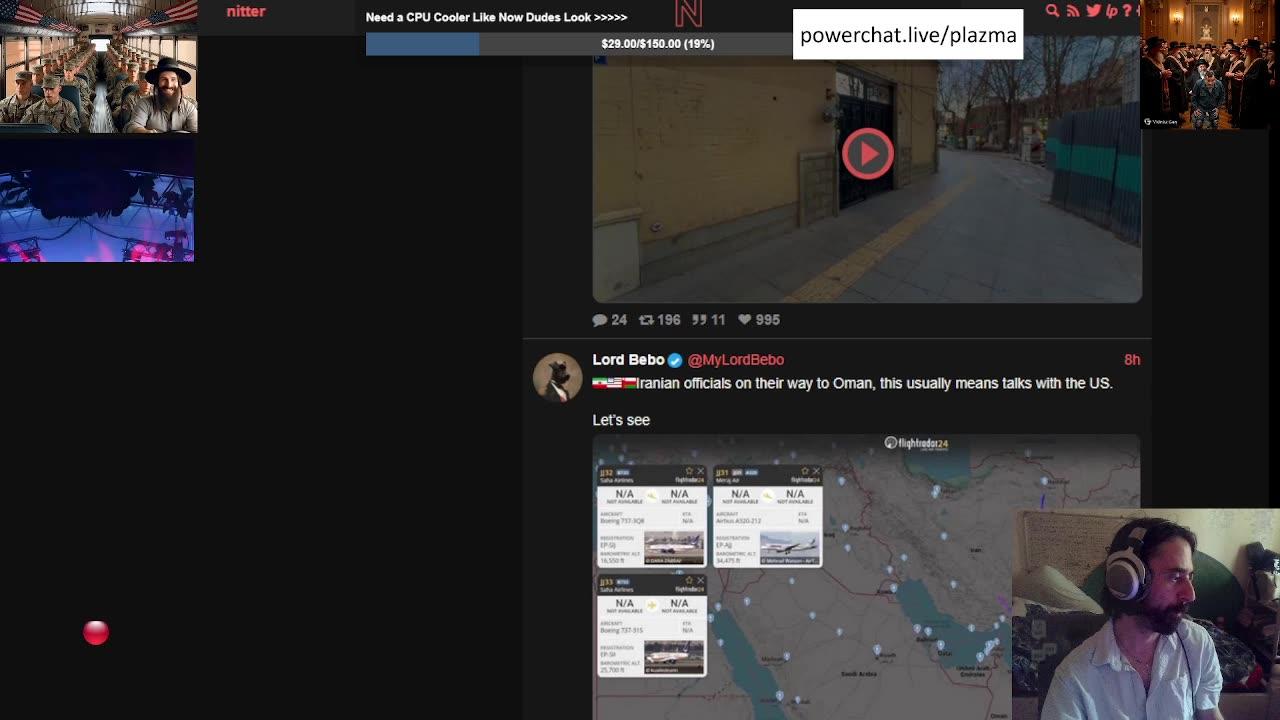Open Lord Bebo's profile avatar
Image resolution: width=1280 pixels, height=720 pixels.
coord(557,377)
